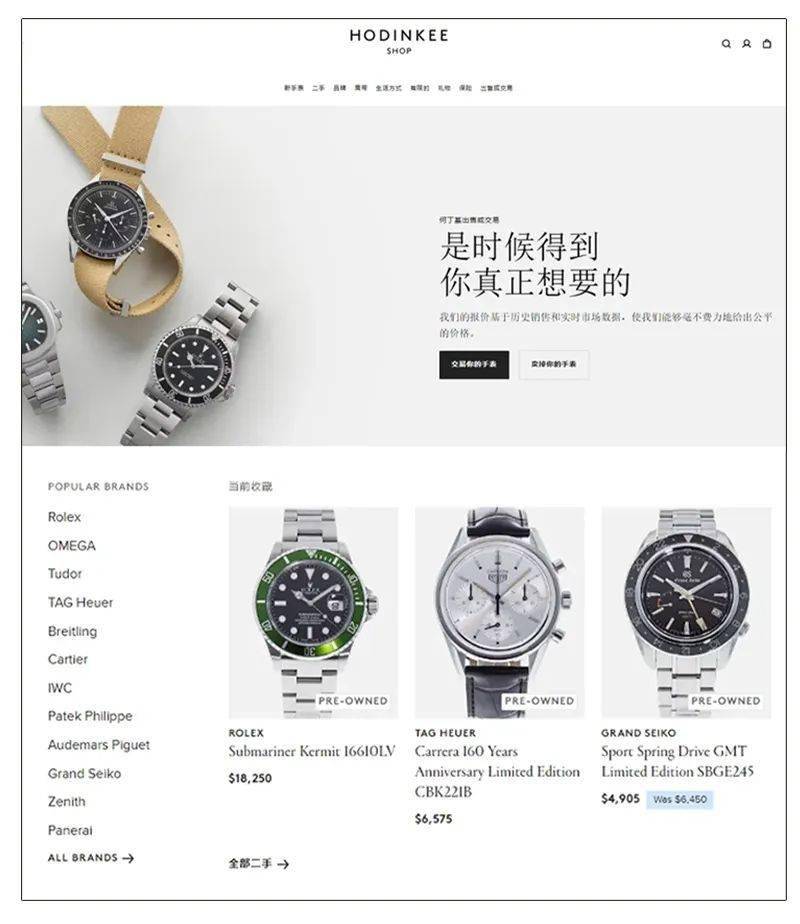Select OMEGA in popular brands

pos(71,546)
